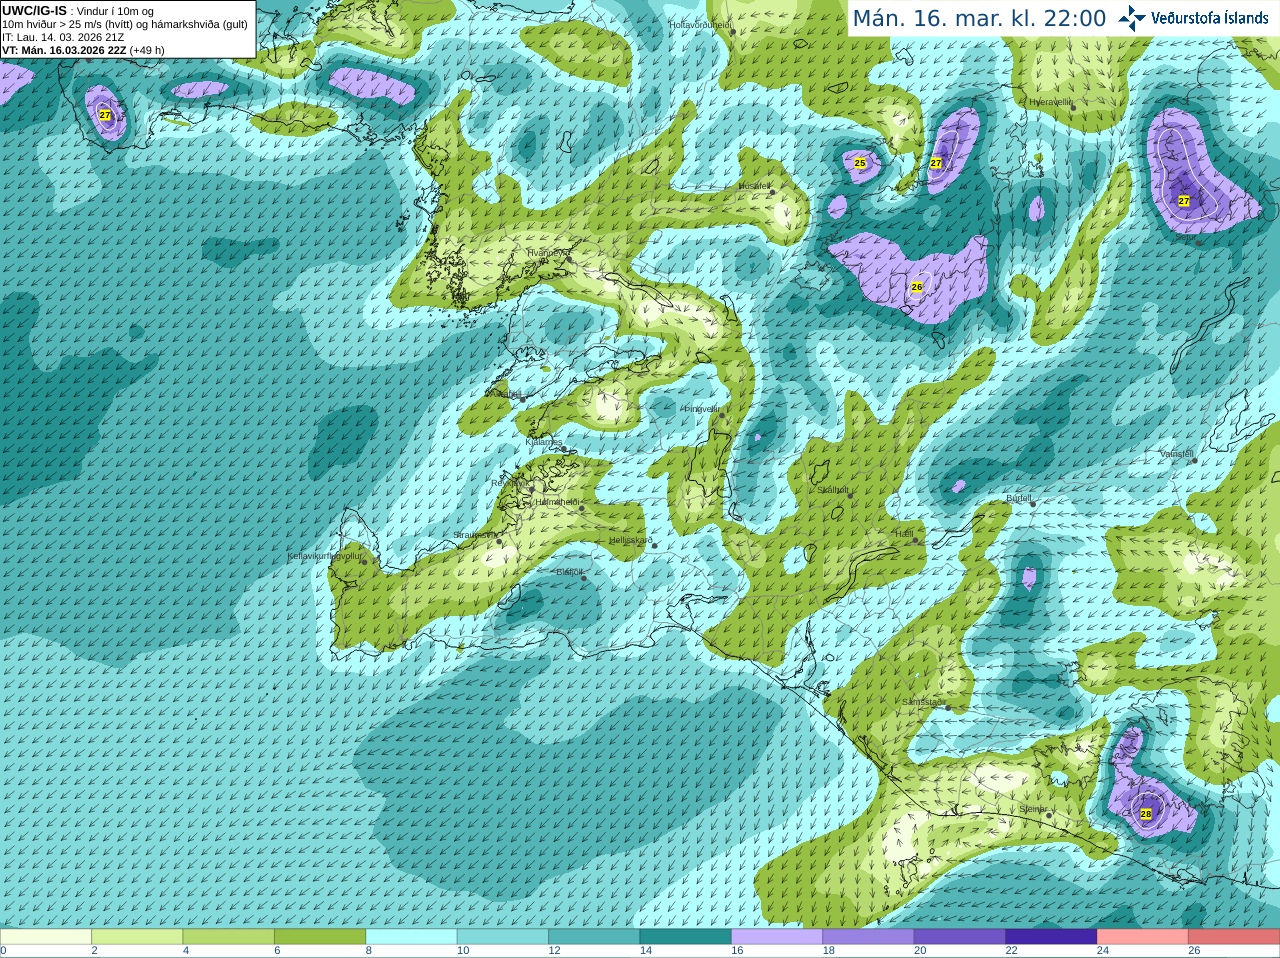Image resolution: width=1280 pixels, height=958 pixels.
Task: Click the 'VT: Mán. 16.03.2026 22Z' valid time
Action: click(x=64, y=50)
